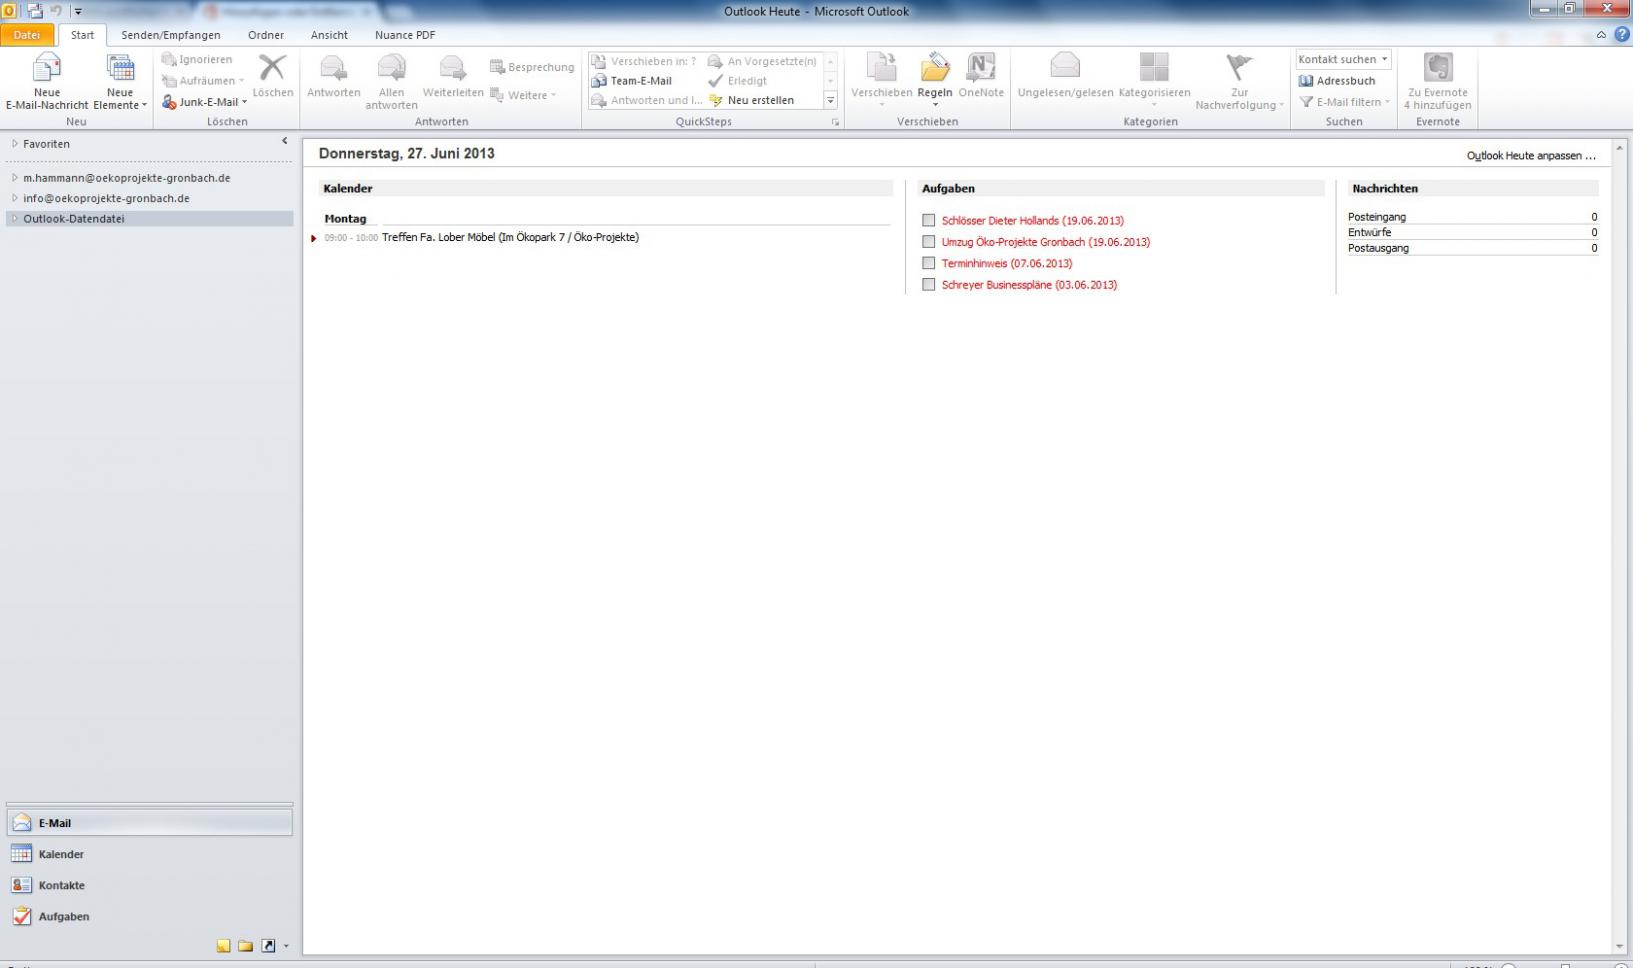This screenshot has width=1633, height=968.
Task: Switch to the Kalender navigation button
Action: 149,854
